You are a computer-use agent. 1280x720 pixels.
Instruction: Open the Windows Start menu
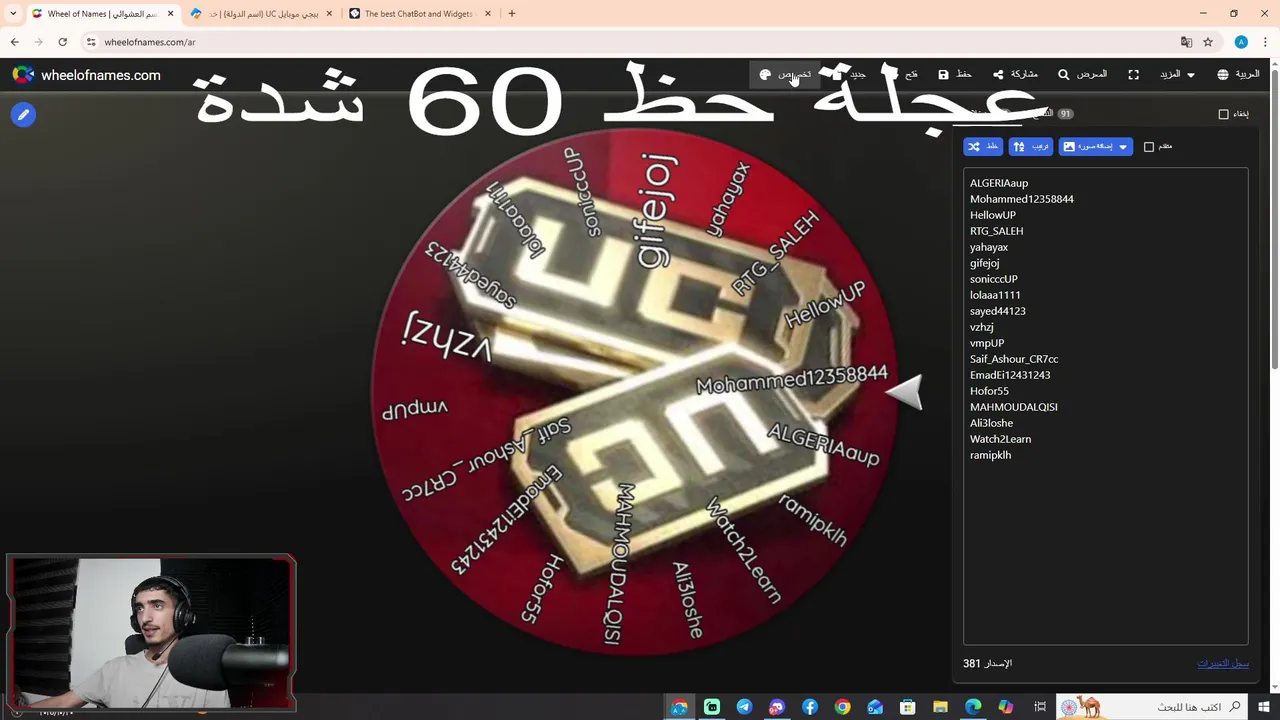tap(1264, 708)
